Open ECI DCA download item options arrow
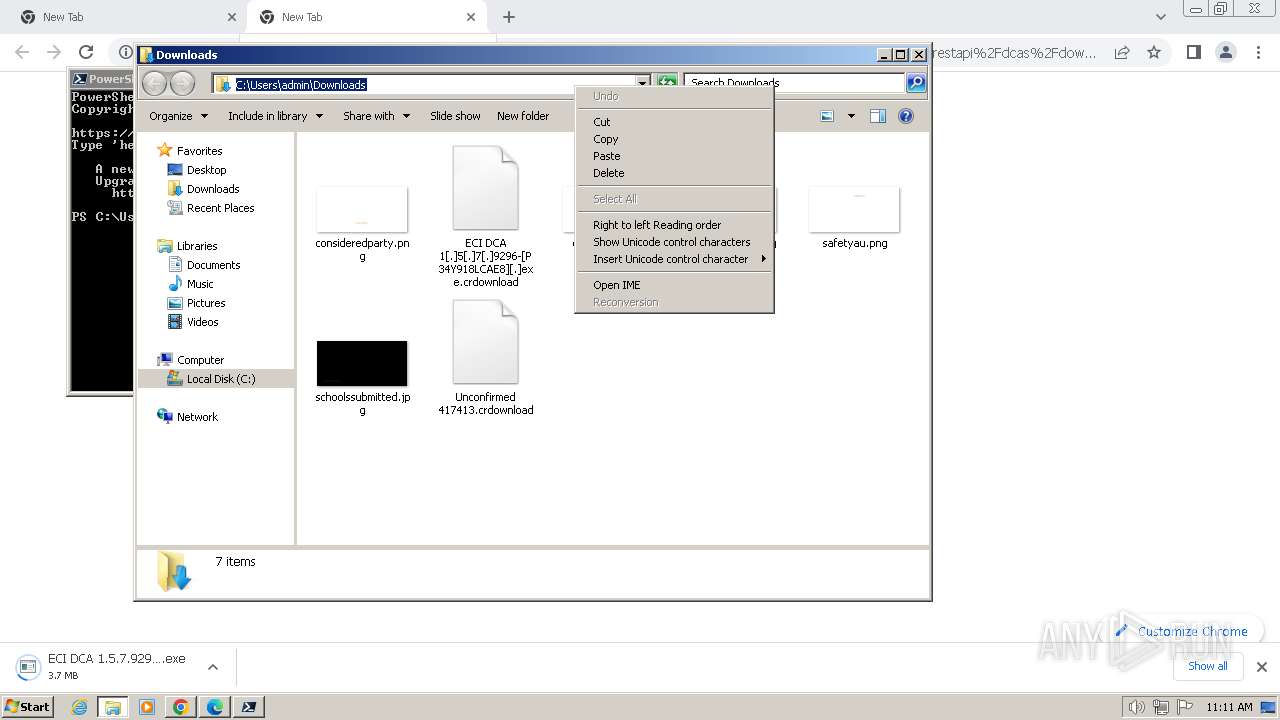The height and width of the screenshot is (720, 1280). tap(212, 667)
